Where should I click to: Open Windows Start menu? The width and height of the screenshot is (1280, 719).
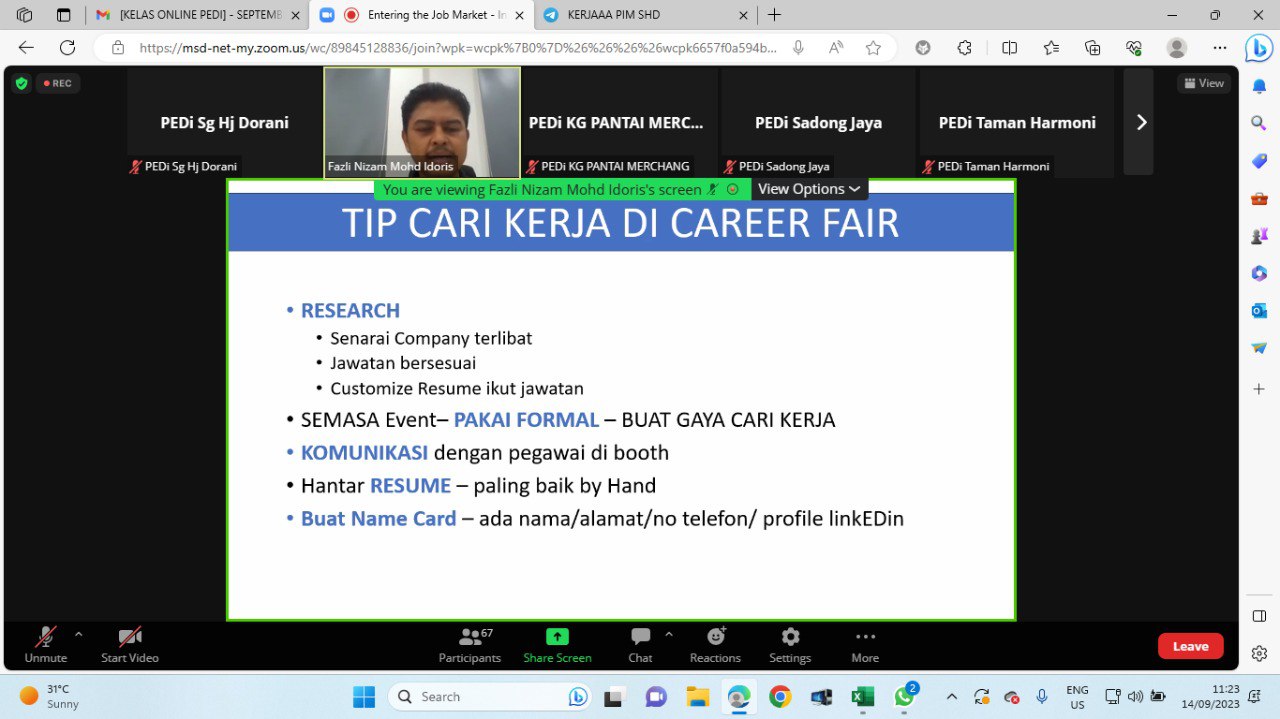364,696
